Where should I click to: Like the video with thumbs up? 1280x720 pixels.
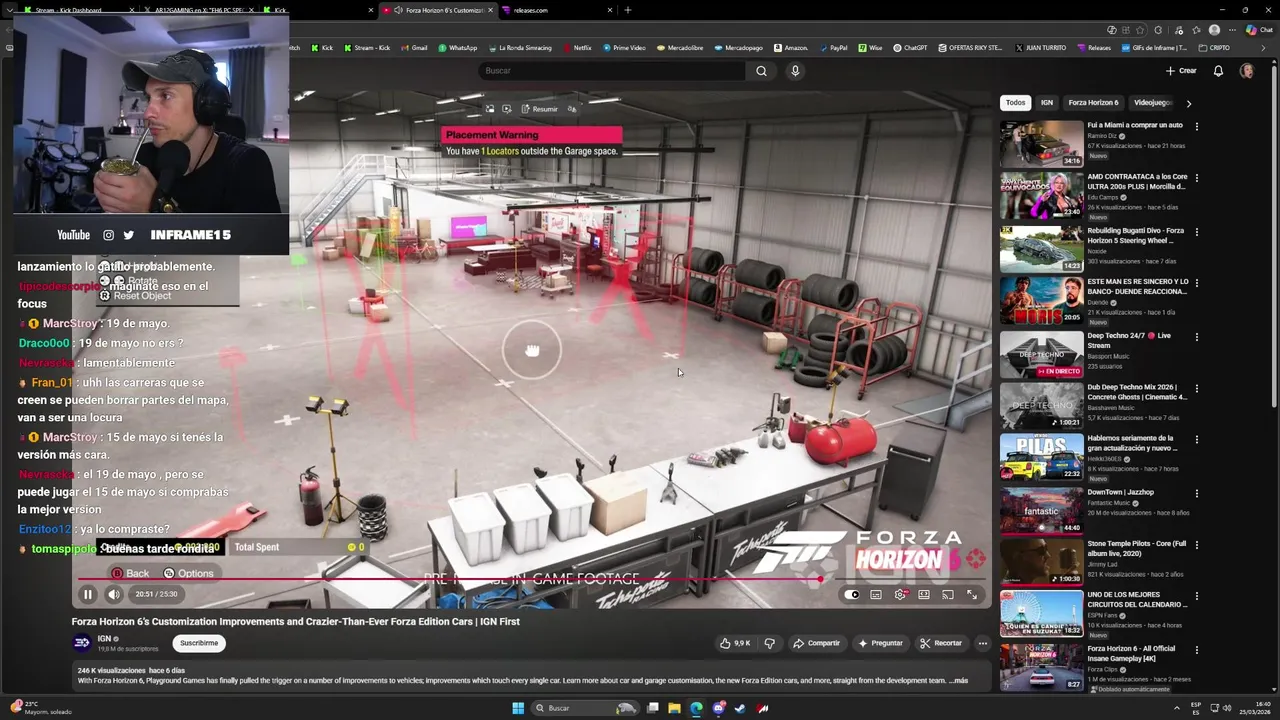tap(735, 643)
